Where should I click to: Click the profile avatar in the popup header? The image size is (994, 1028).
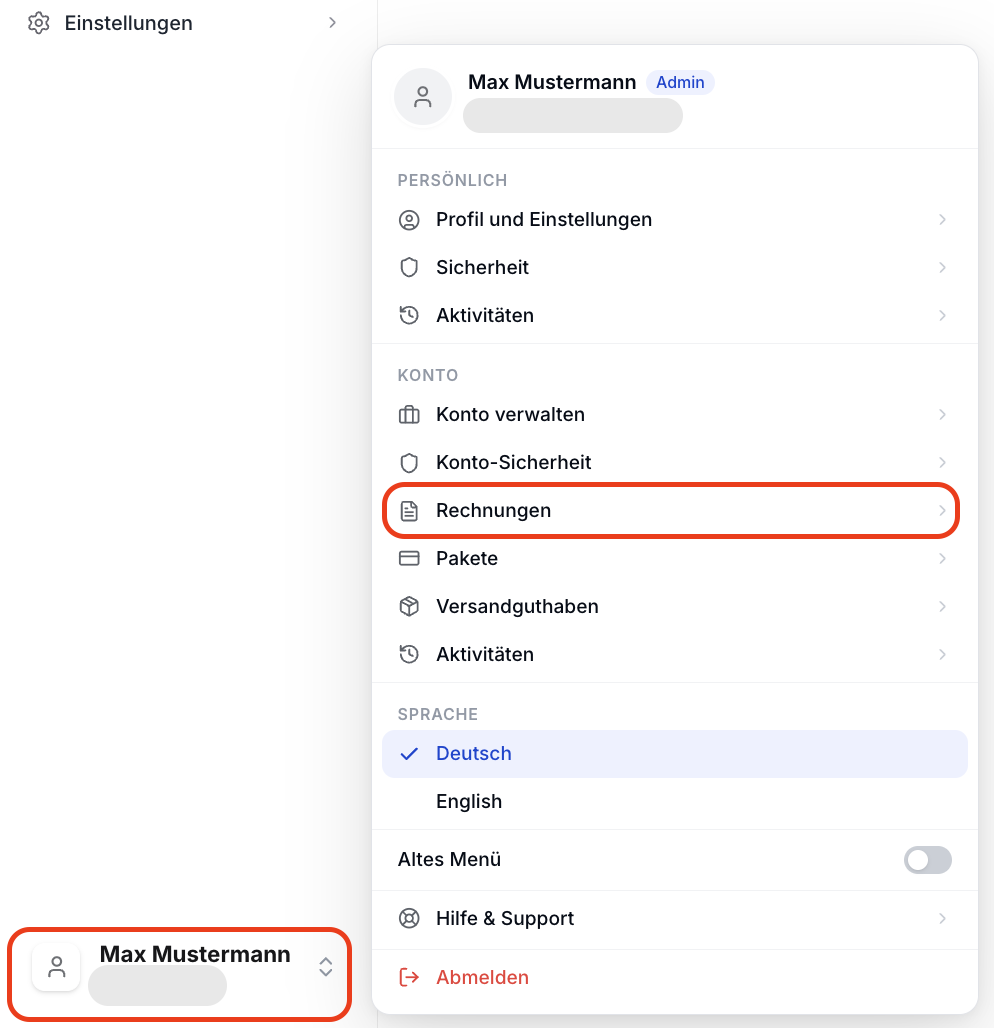point(423,97)
